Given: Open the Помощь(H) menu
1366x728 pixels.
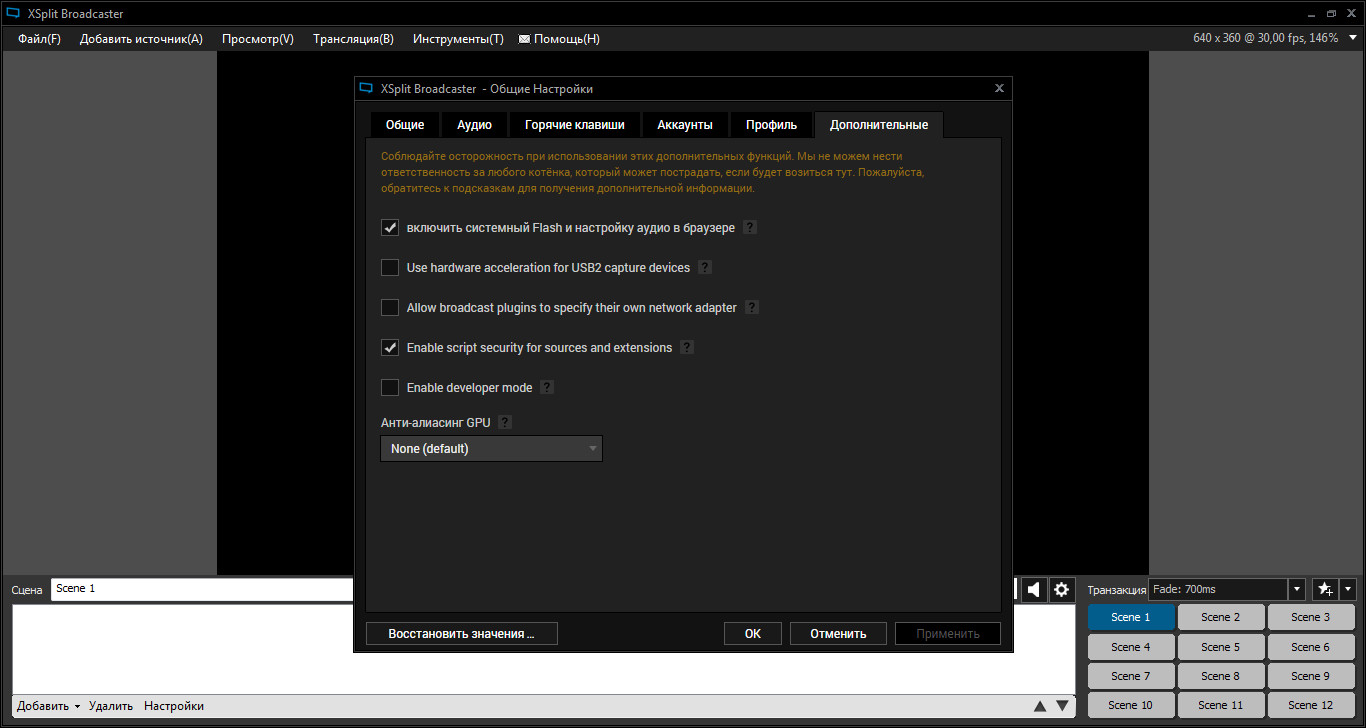Looking at the screenshot, I should point(560,39).
